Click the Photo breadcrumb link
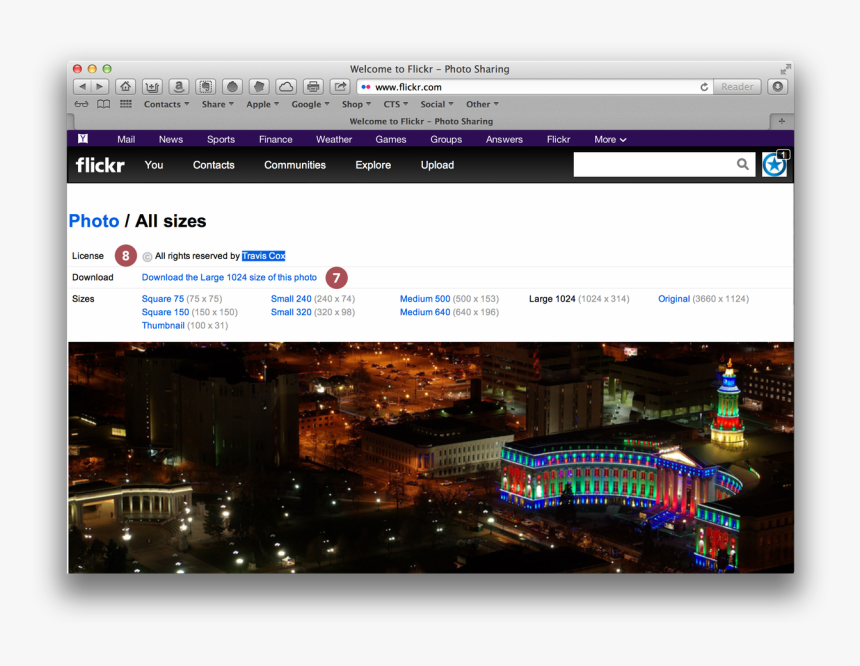Image resolution: width=860 pixels, height=666 pixels. coord(94,221)
